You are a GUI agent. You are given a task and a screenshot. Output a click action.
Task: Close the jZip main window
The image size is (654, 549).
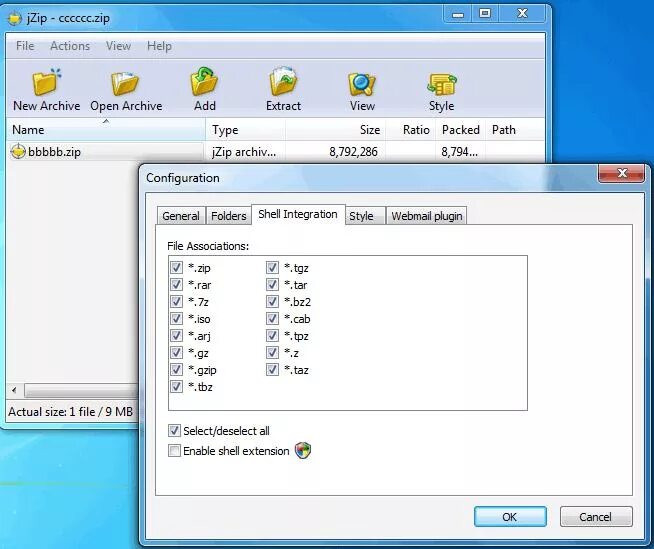(x=522, y=14)
